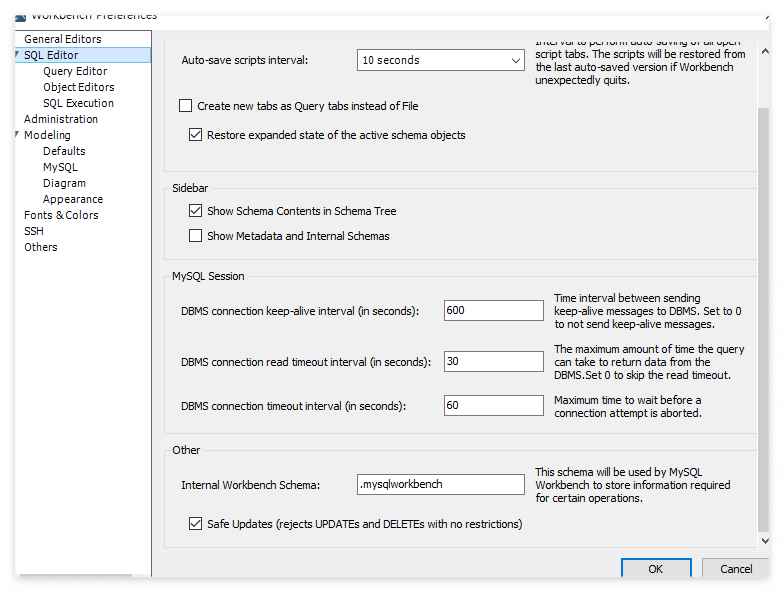This screenshot has width=784, height=592.
Task: Click the Internal Workbench Schema field
Action: (440, 484)
